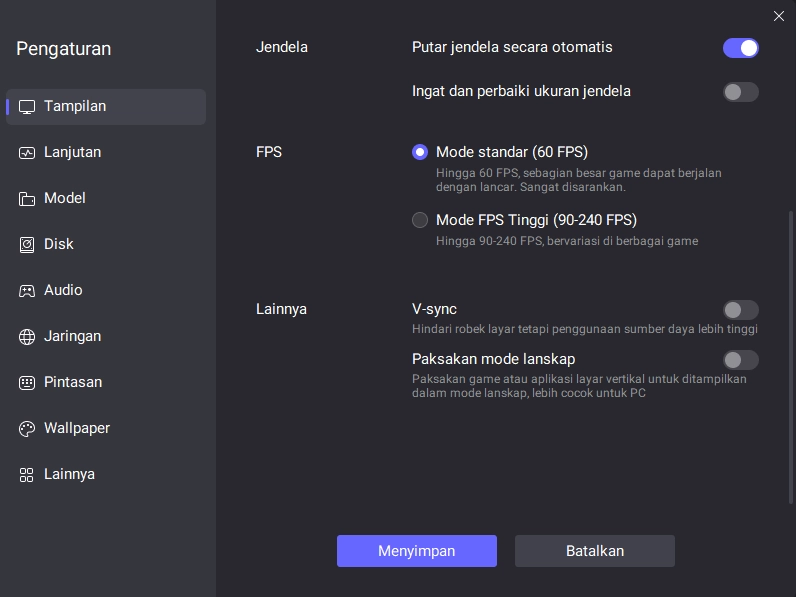
Task: Turn on the V-sync switch
Action: pyautogui.click(x=740, y=310)
